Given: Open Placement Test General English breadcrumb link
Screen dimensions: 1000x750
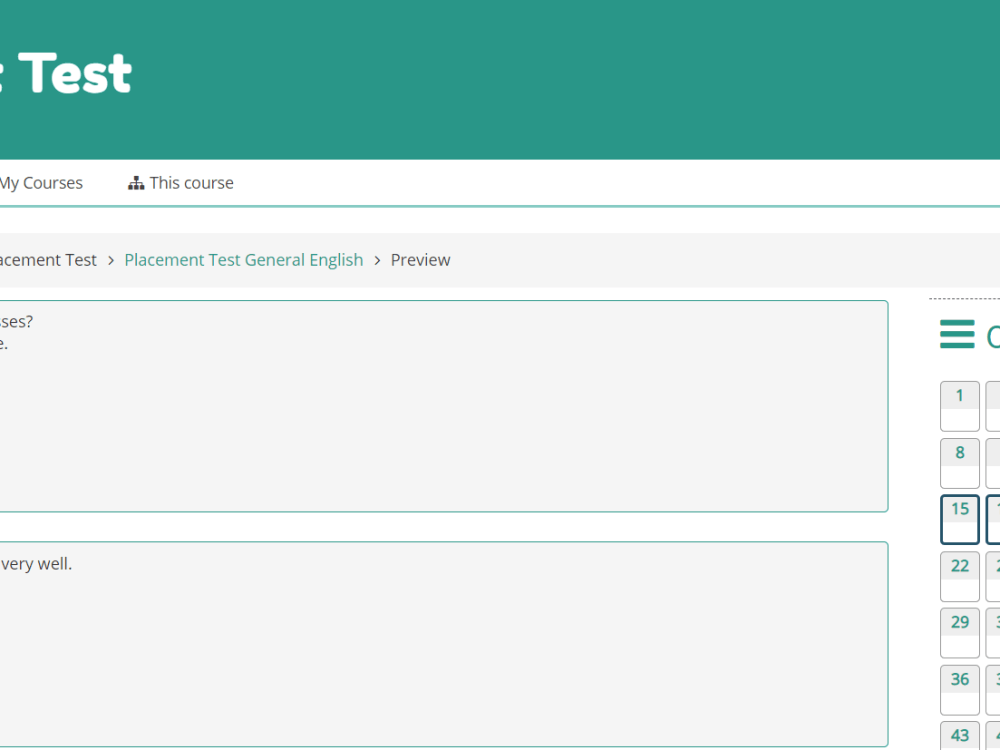Looking at the screenshot, I should tap(244, 260).
